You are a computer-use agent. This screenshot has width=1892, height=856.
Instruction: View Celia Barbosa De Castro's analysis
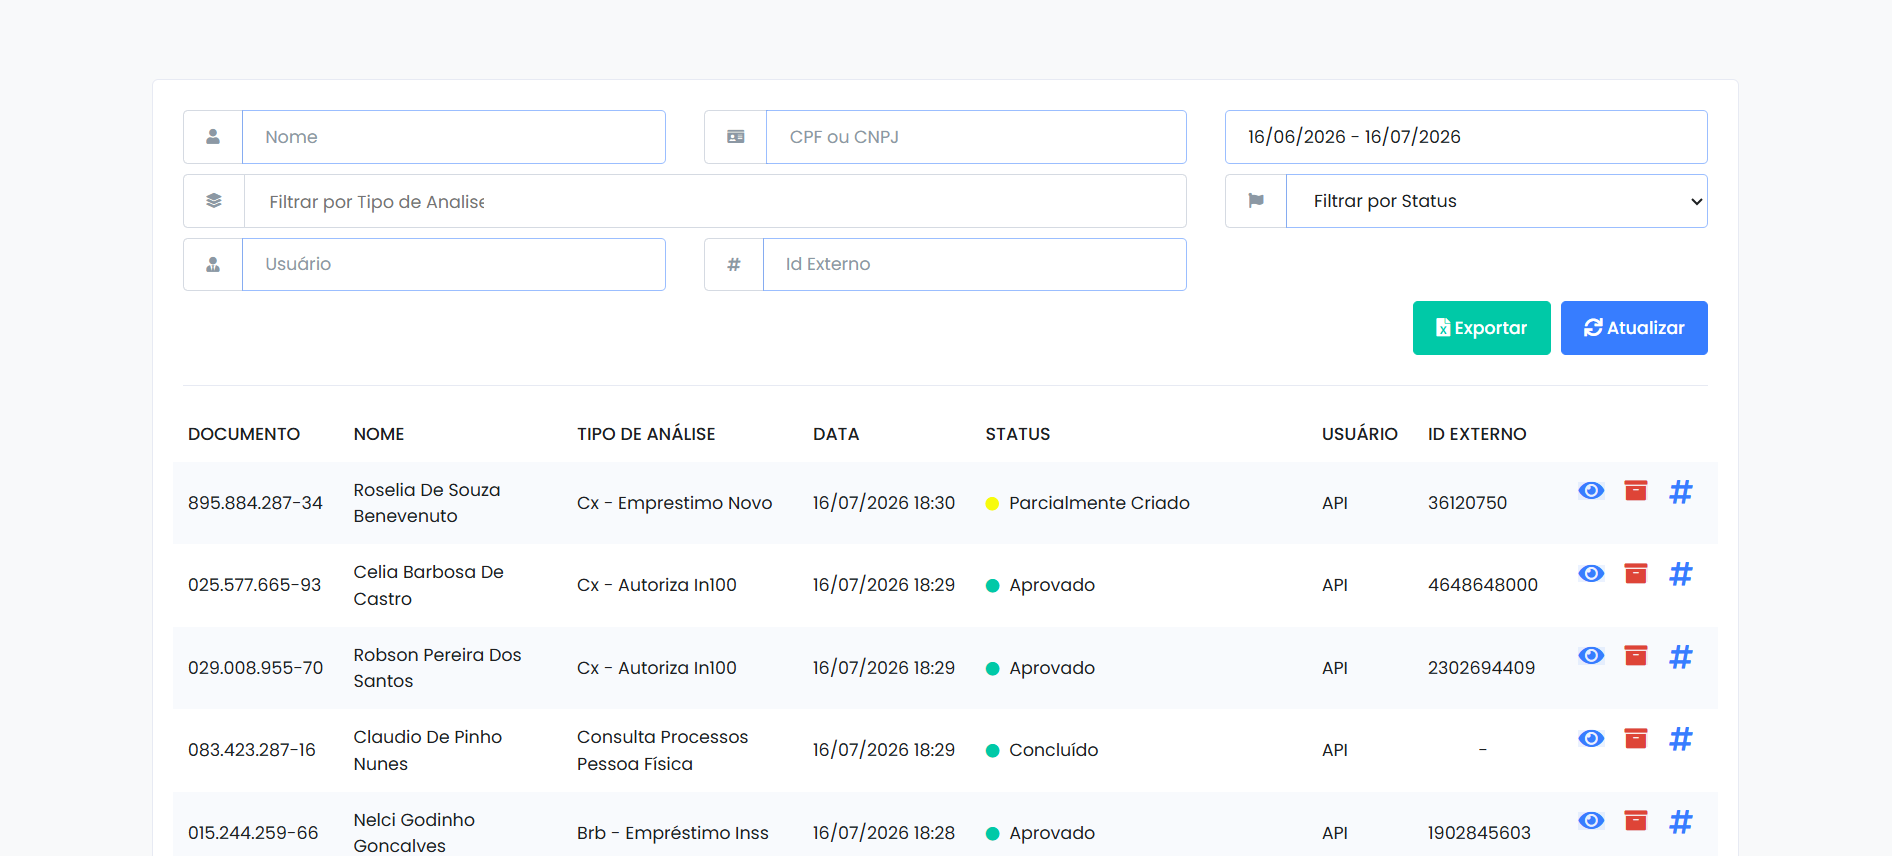click(x=1591, y=573)
